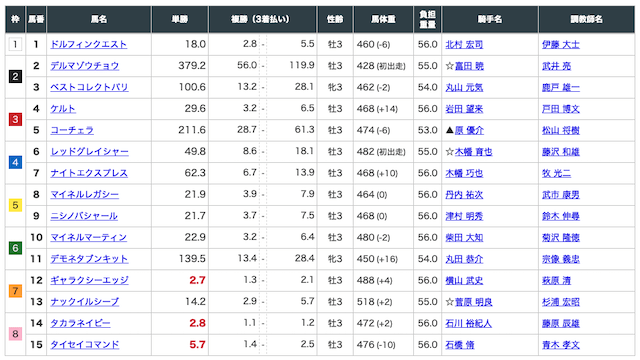Viewport: 640px width, 360px height.
Task: Open horse ケルト link
Action: [x=63, y=109]
